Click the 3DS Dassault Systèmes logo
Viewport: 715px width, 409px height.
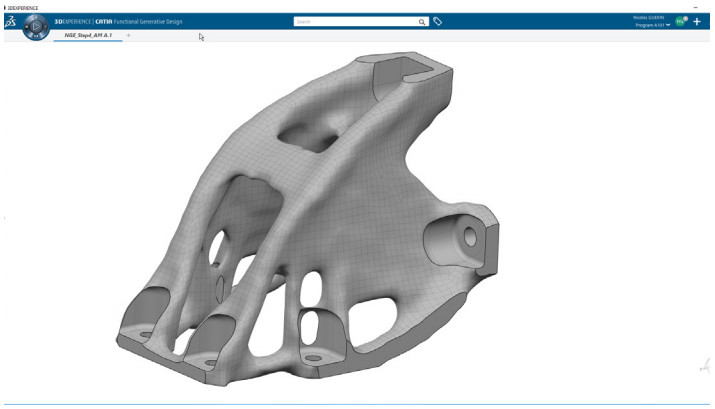tap(11, 21)
